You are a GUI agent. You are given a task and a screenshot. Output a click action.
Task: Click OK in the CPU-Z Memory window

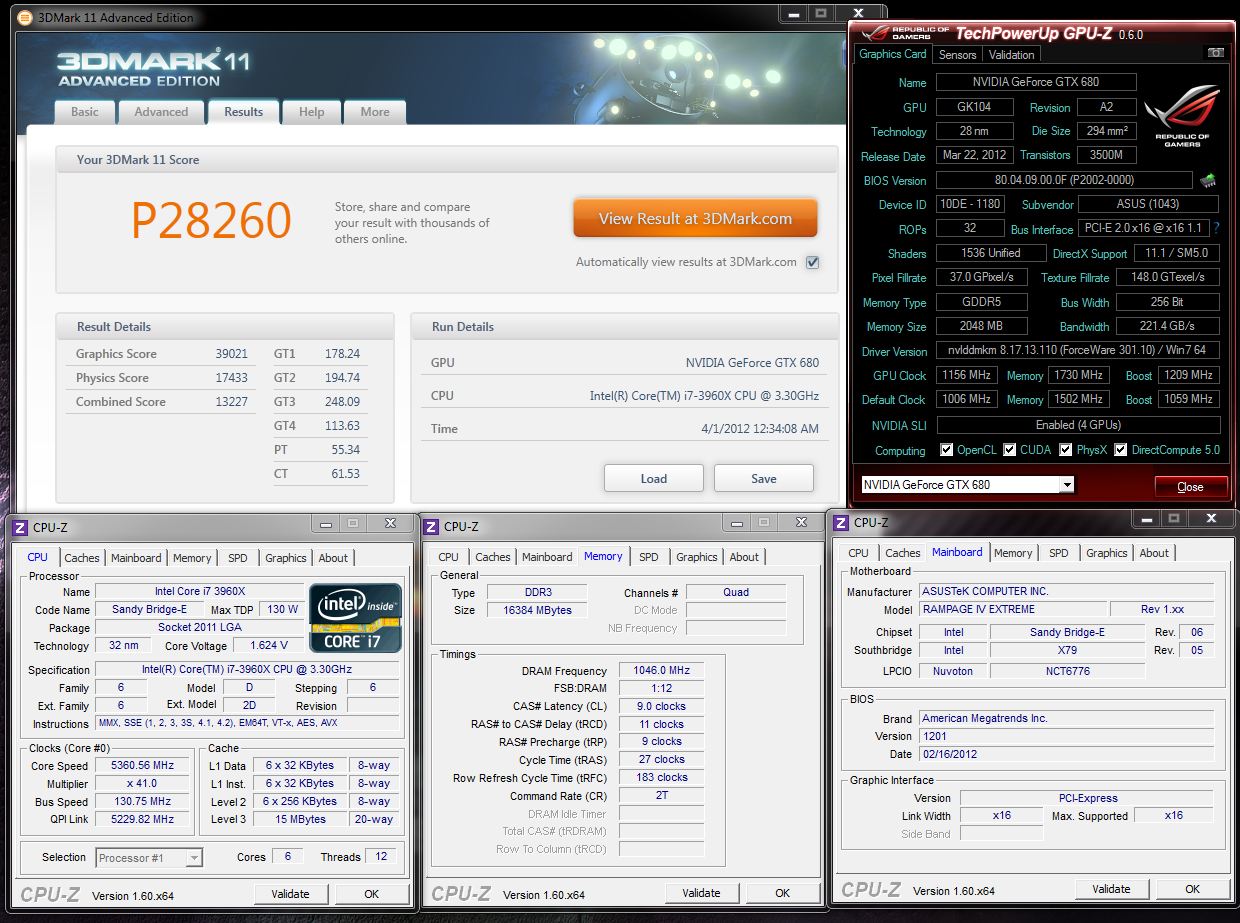click(782, 893)
